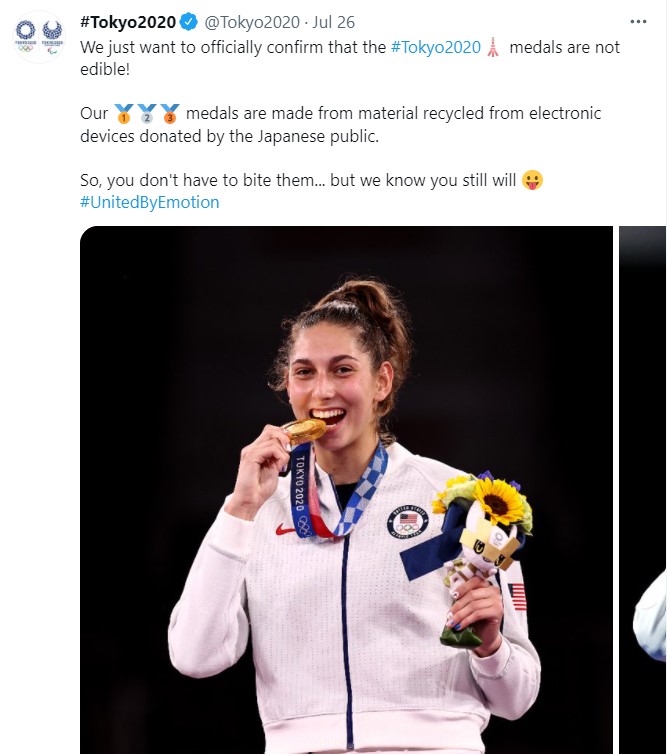Image resolution: width=667 pixels, height=754 pixels.
Task: Click the tongue-out face emoji
Action: tap(533, 181)
